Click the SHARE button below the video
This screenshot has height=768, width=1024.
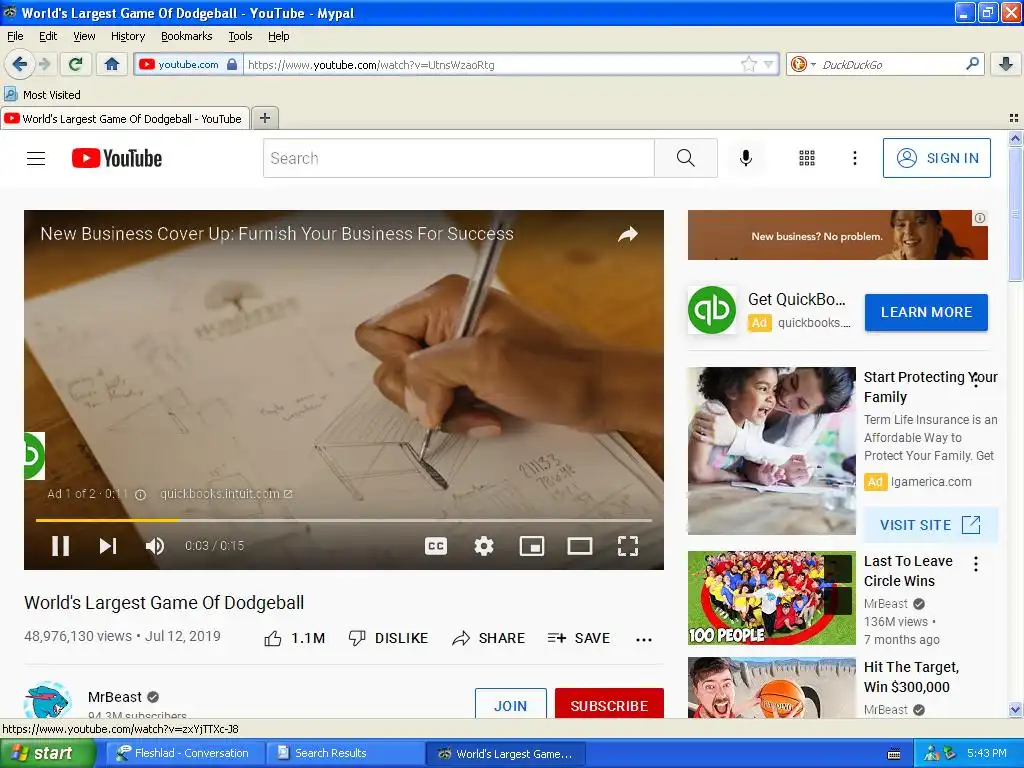pyautogui.click(x=488, y=638)
